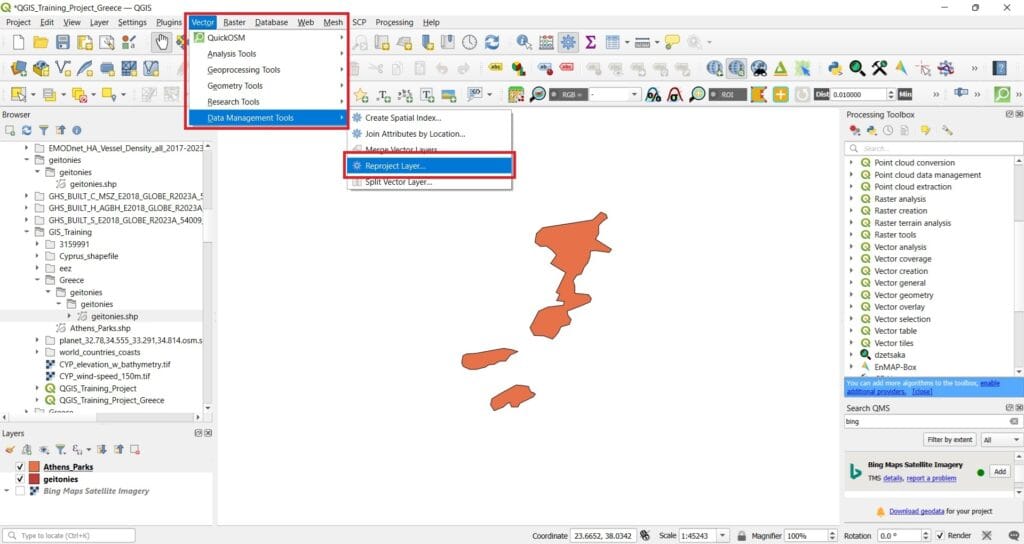The width and height of the screenshot is (1024, 544).
Task: Click the '[close]' link in toolbox notice
Action: (x=922, y=391)
